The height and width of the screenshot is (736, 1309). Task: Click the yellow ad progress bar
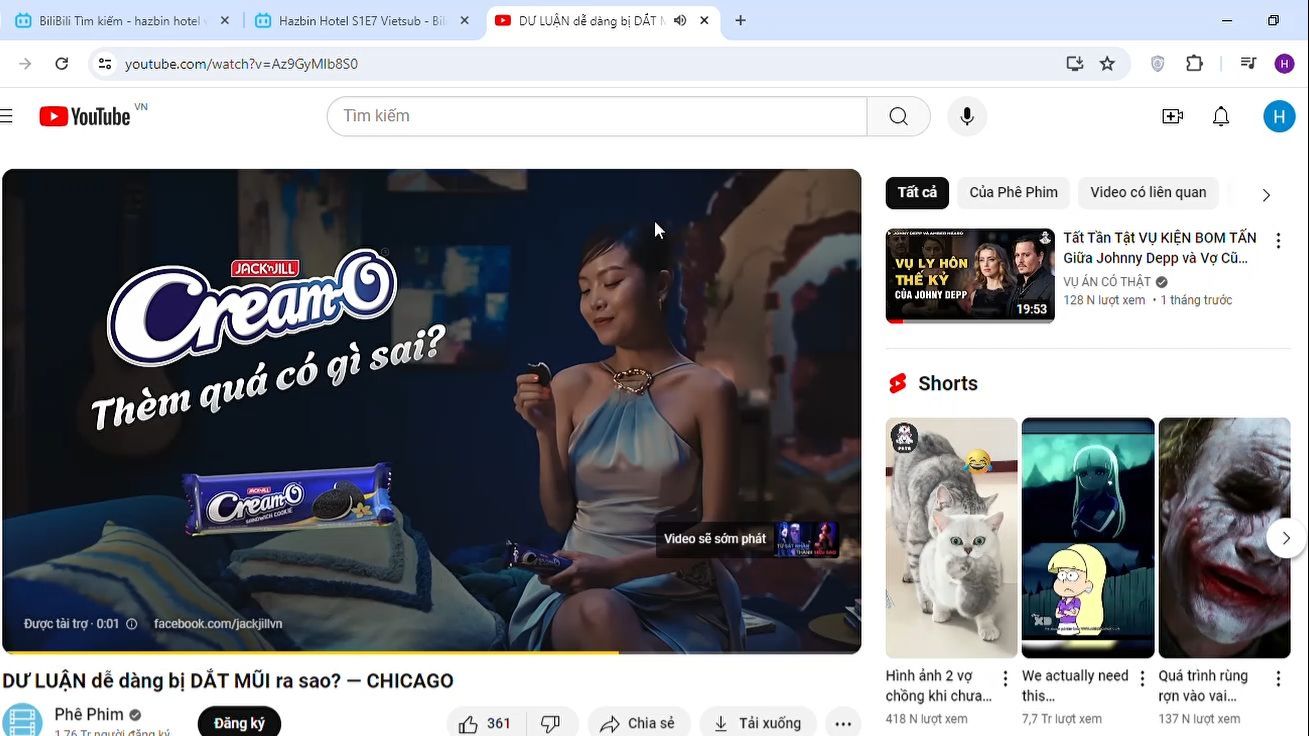coord(310,652)
